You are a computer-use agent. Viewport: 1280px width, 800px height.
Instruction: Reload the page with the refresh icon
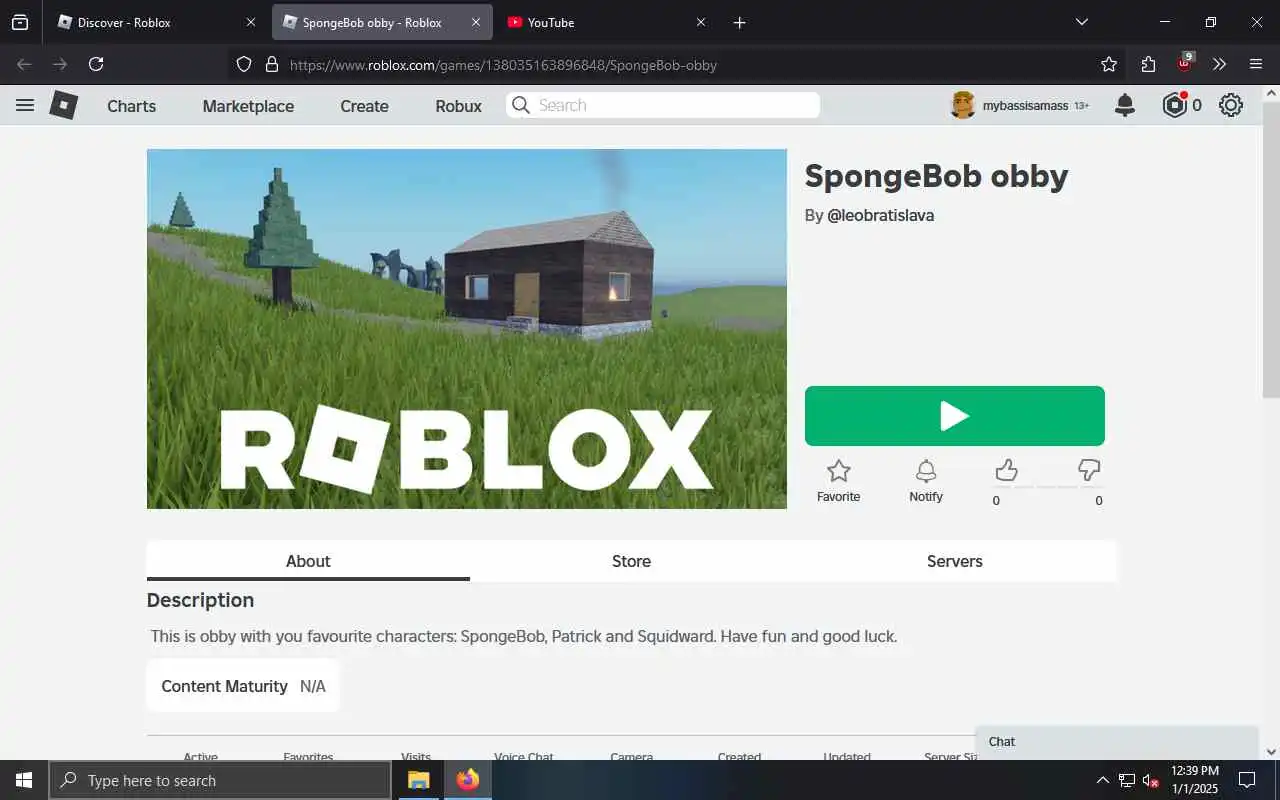[x=96, y=64]
